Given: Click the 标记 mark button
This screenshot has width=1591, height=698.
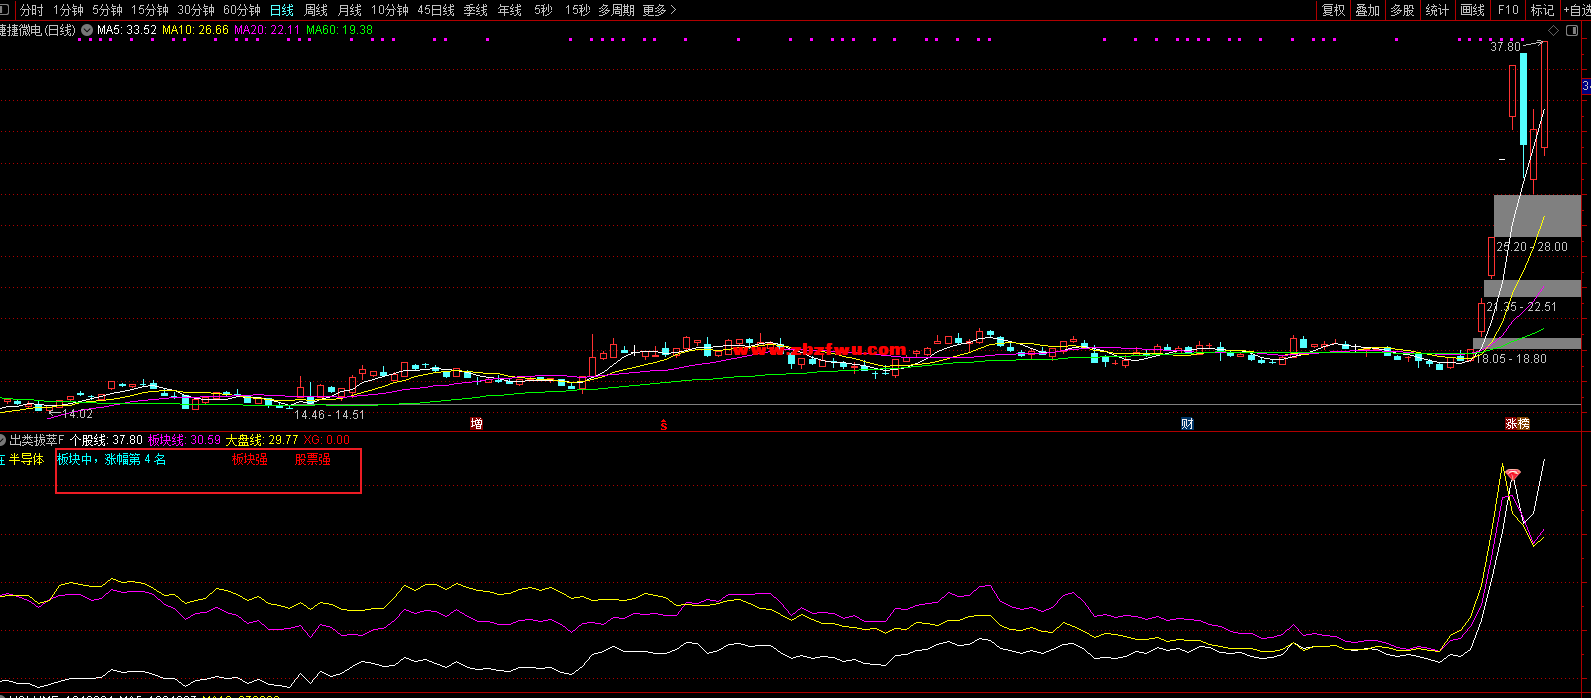Looking at the screenshot, I should pyautogui.click(x=1542, y=10).
